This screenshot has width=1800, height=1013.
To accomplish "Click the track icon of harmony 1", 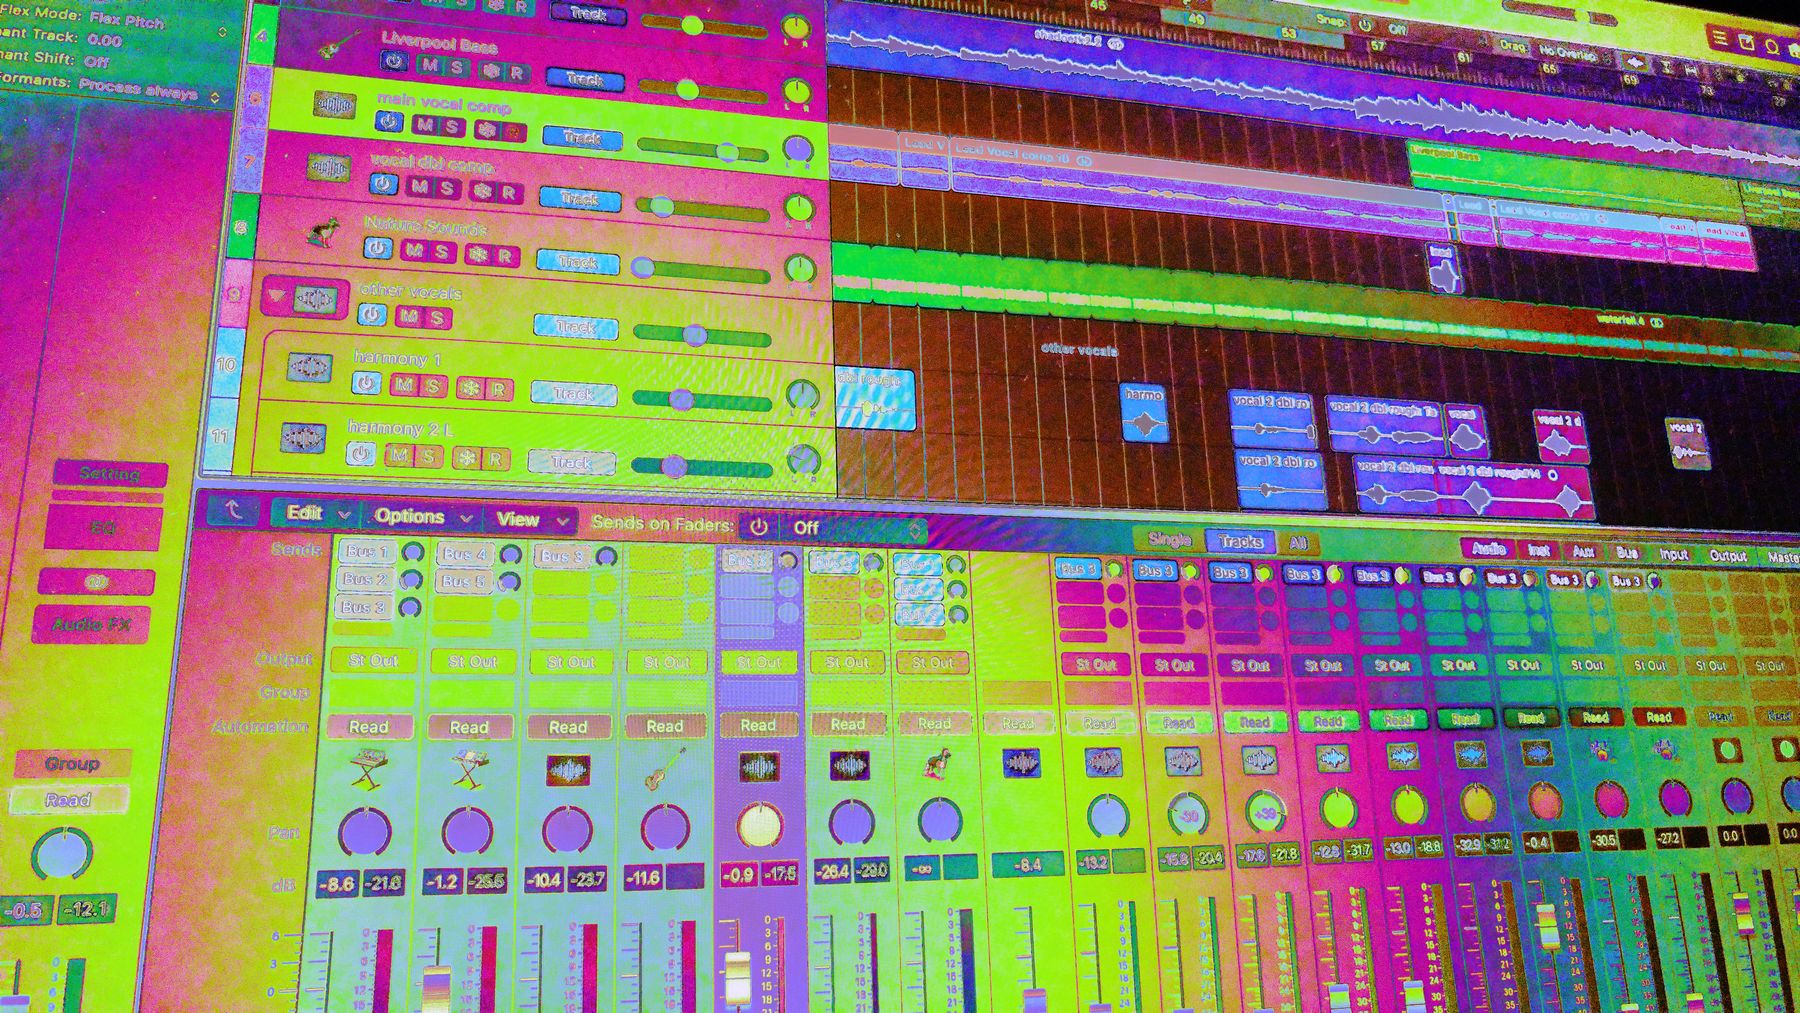I will (x=310, y=368).
